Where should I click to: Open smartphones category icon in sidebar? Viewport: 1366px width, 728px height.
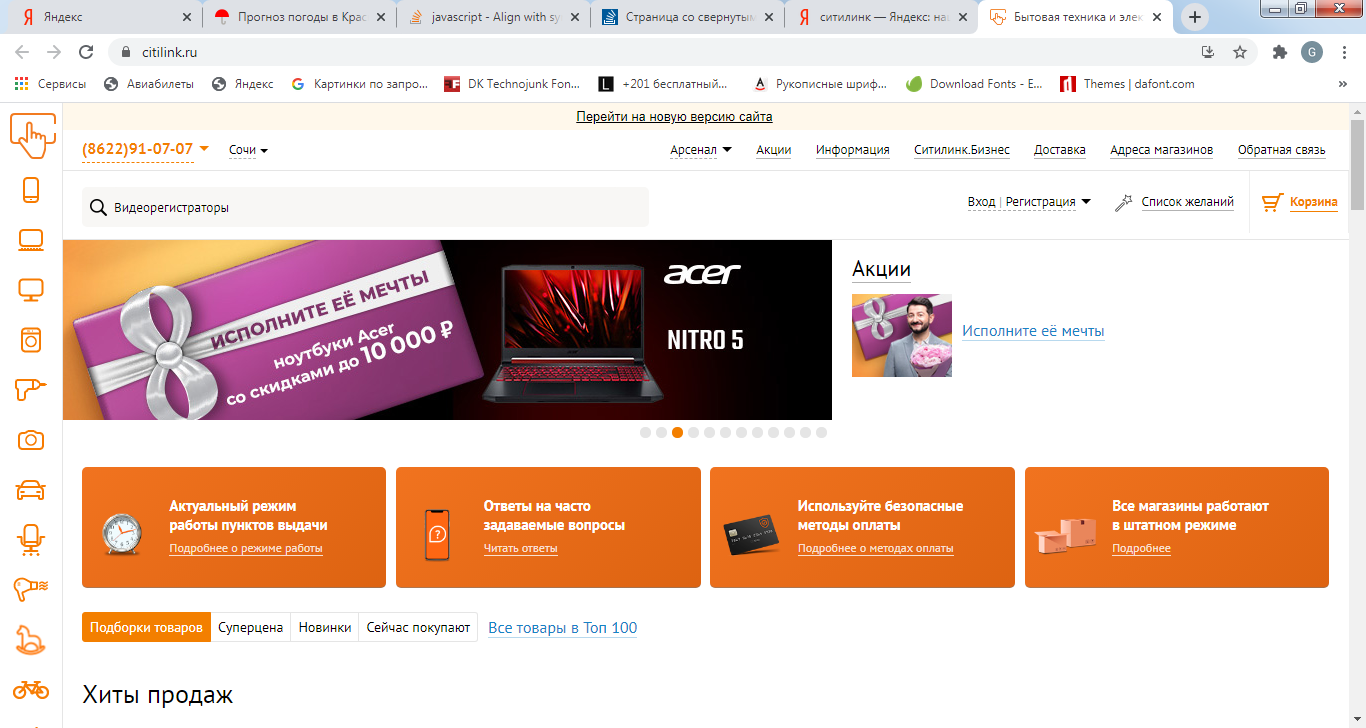(31, 190)
